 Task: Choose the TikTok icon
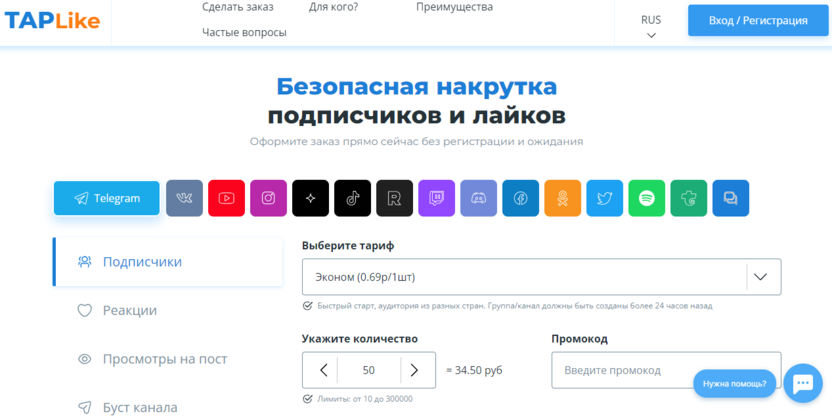(x=353, y=198)
